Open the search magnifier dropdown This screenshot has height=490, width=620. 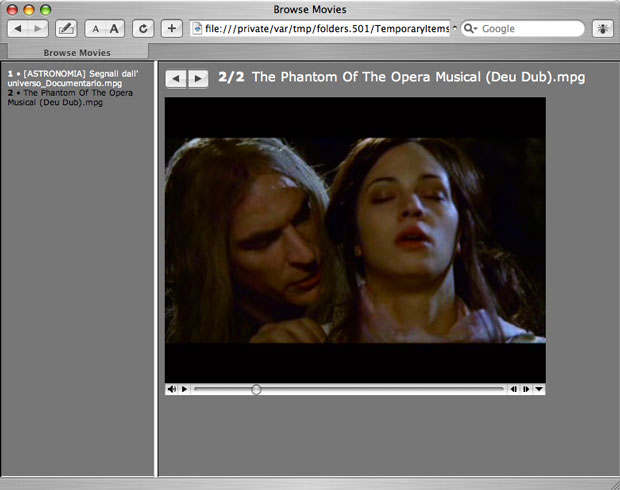(x=471, y=28)
